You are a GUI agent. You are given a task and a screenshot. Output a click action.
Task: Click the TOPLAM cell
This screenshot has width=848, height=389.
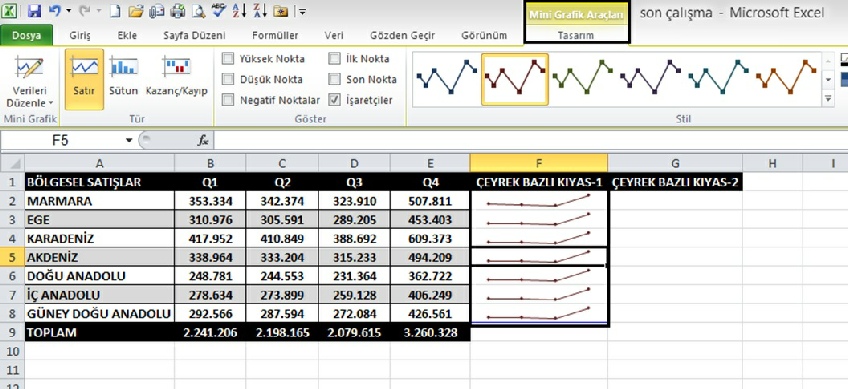(x=100, y=332)
